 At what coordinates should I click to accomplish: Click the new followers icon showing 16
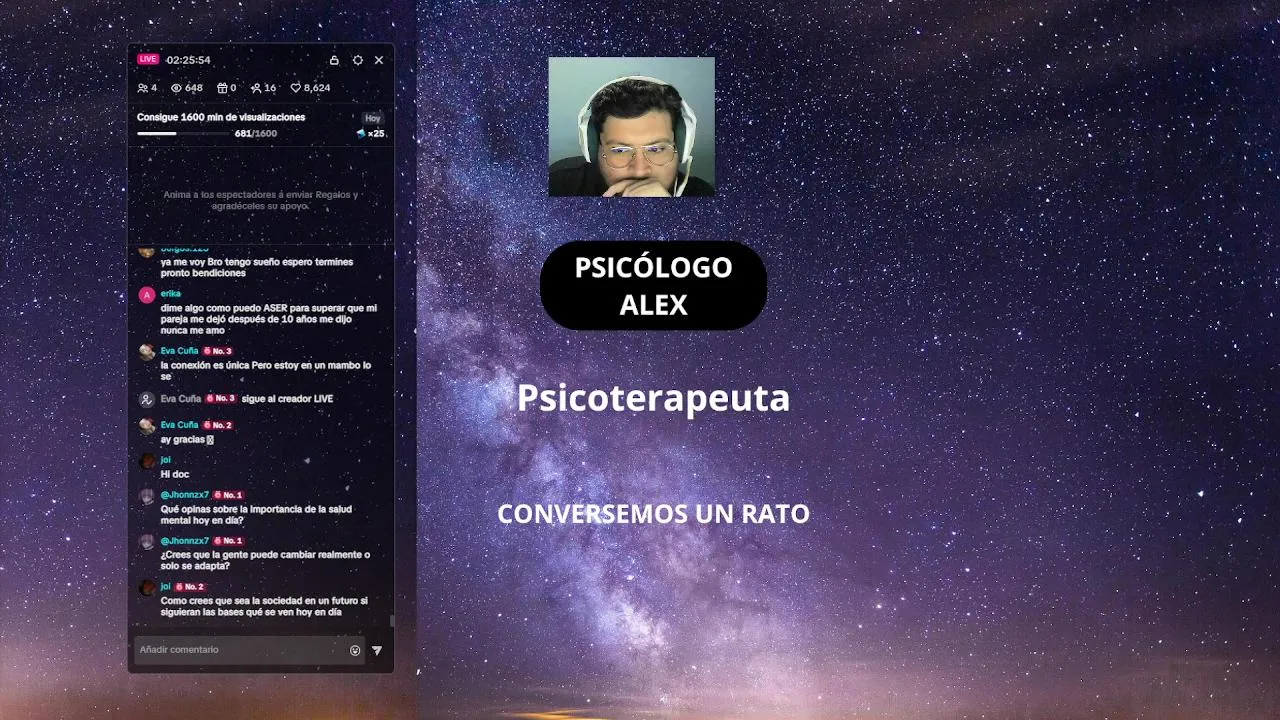(256, 88)
